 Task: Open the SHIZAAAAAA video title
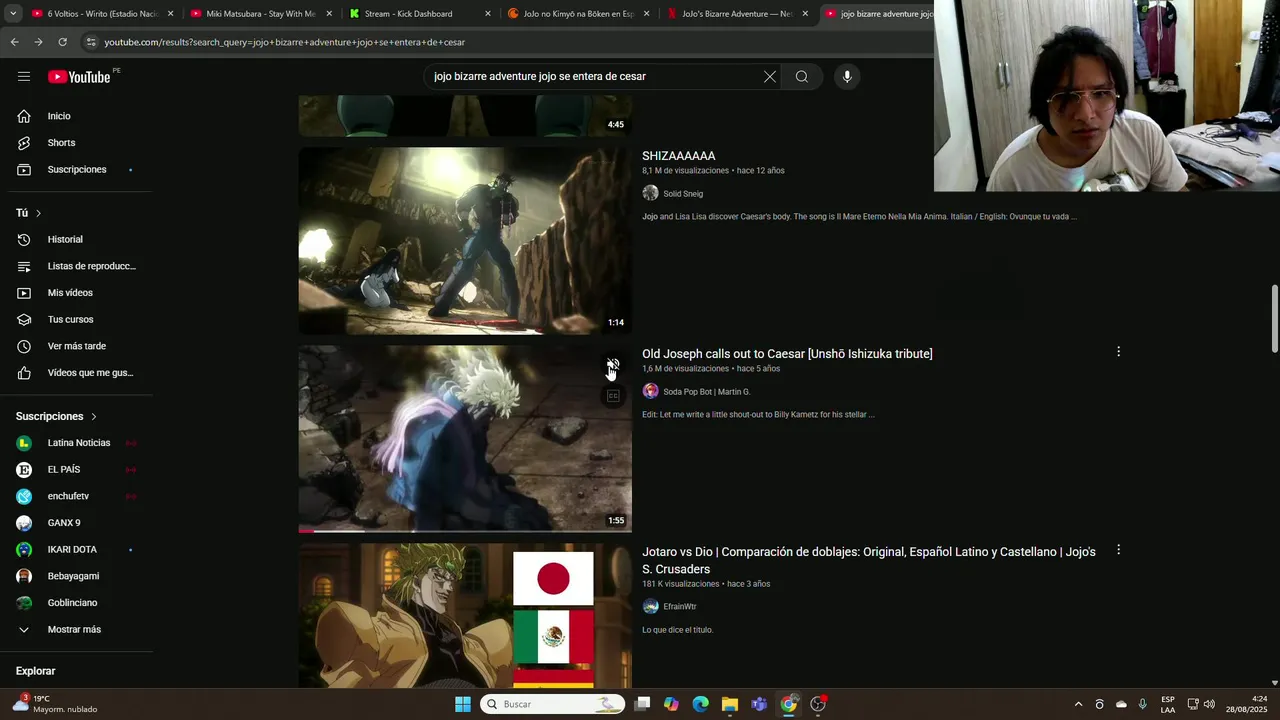[679, 156]
